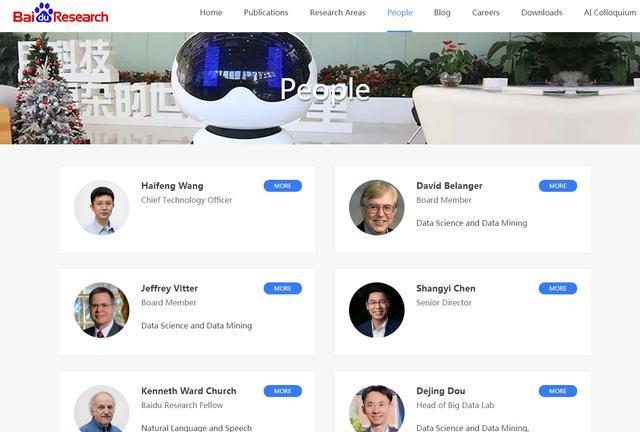640x432 pixels.
Task: Go to the Publications page
Action: pos(266,13)
